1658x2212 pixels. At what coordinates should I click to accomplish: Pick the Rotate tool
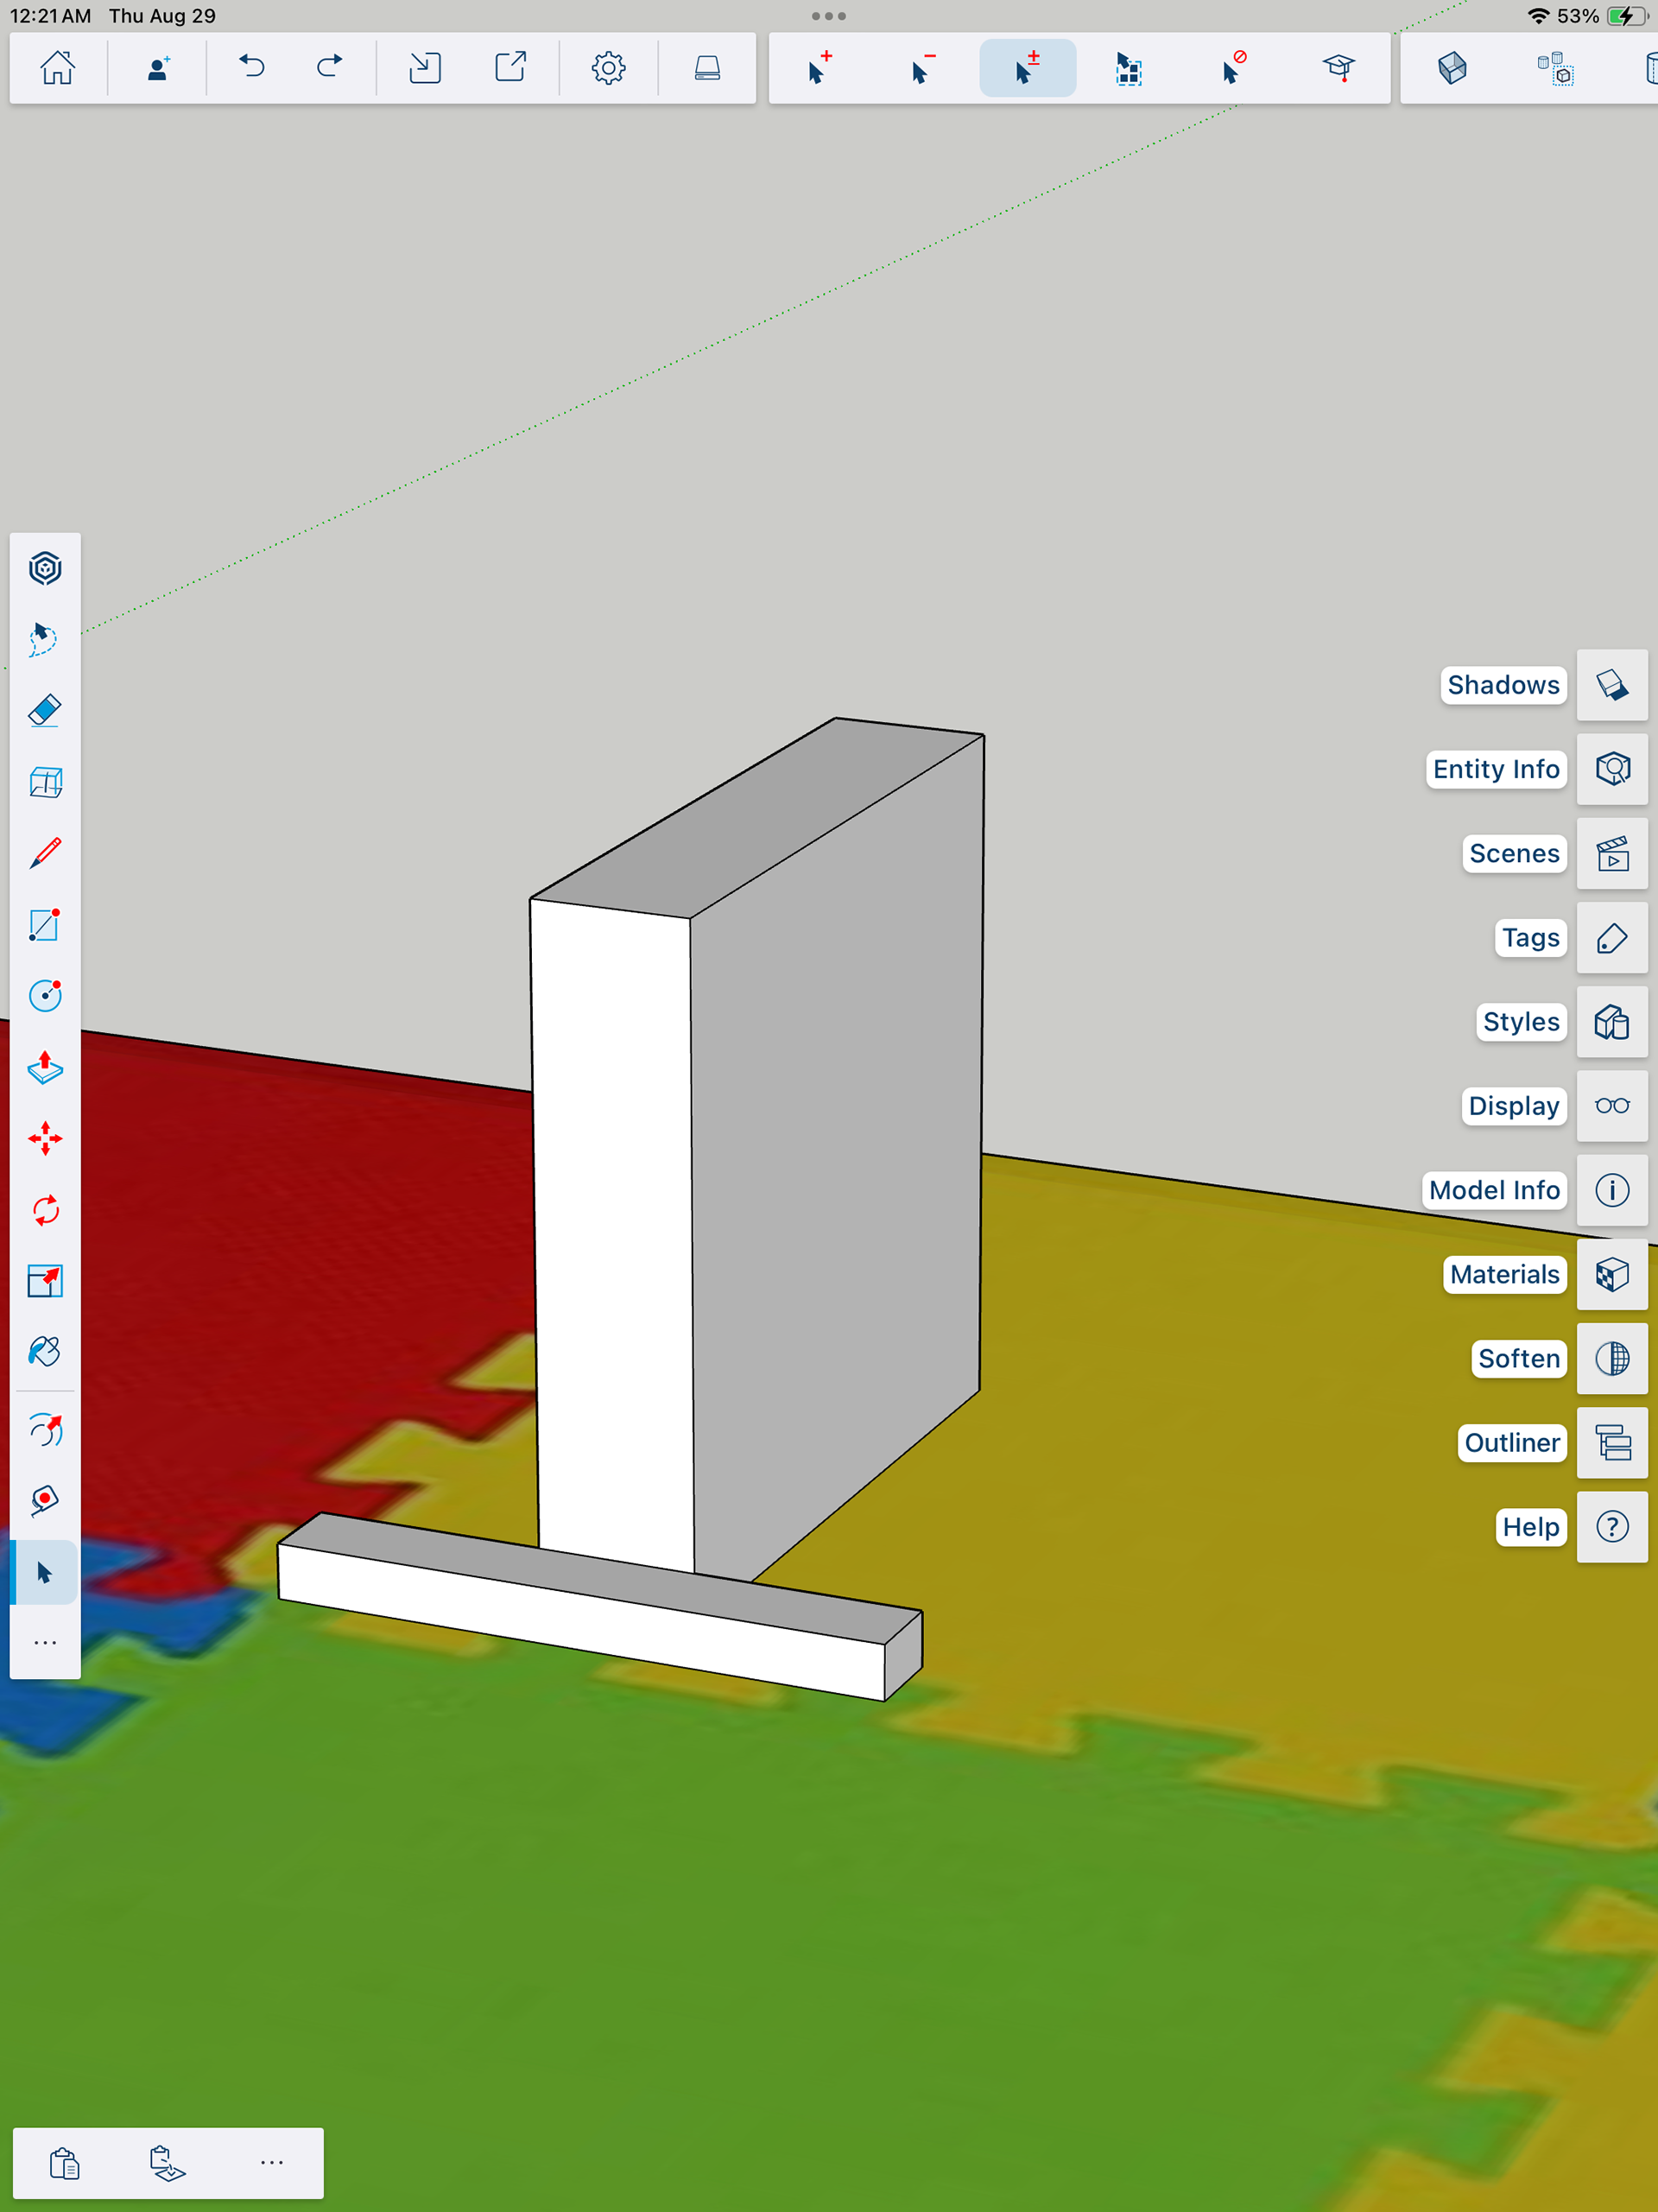click(x=45, y=1210)
